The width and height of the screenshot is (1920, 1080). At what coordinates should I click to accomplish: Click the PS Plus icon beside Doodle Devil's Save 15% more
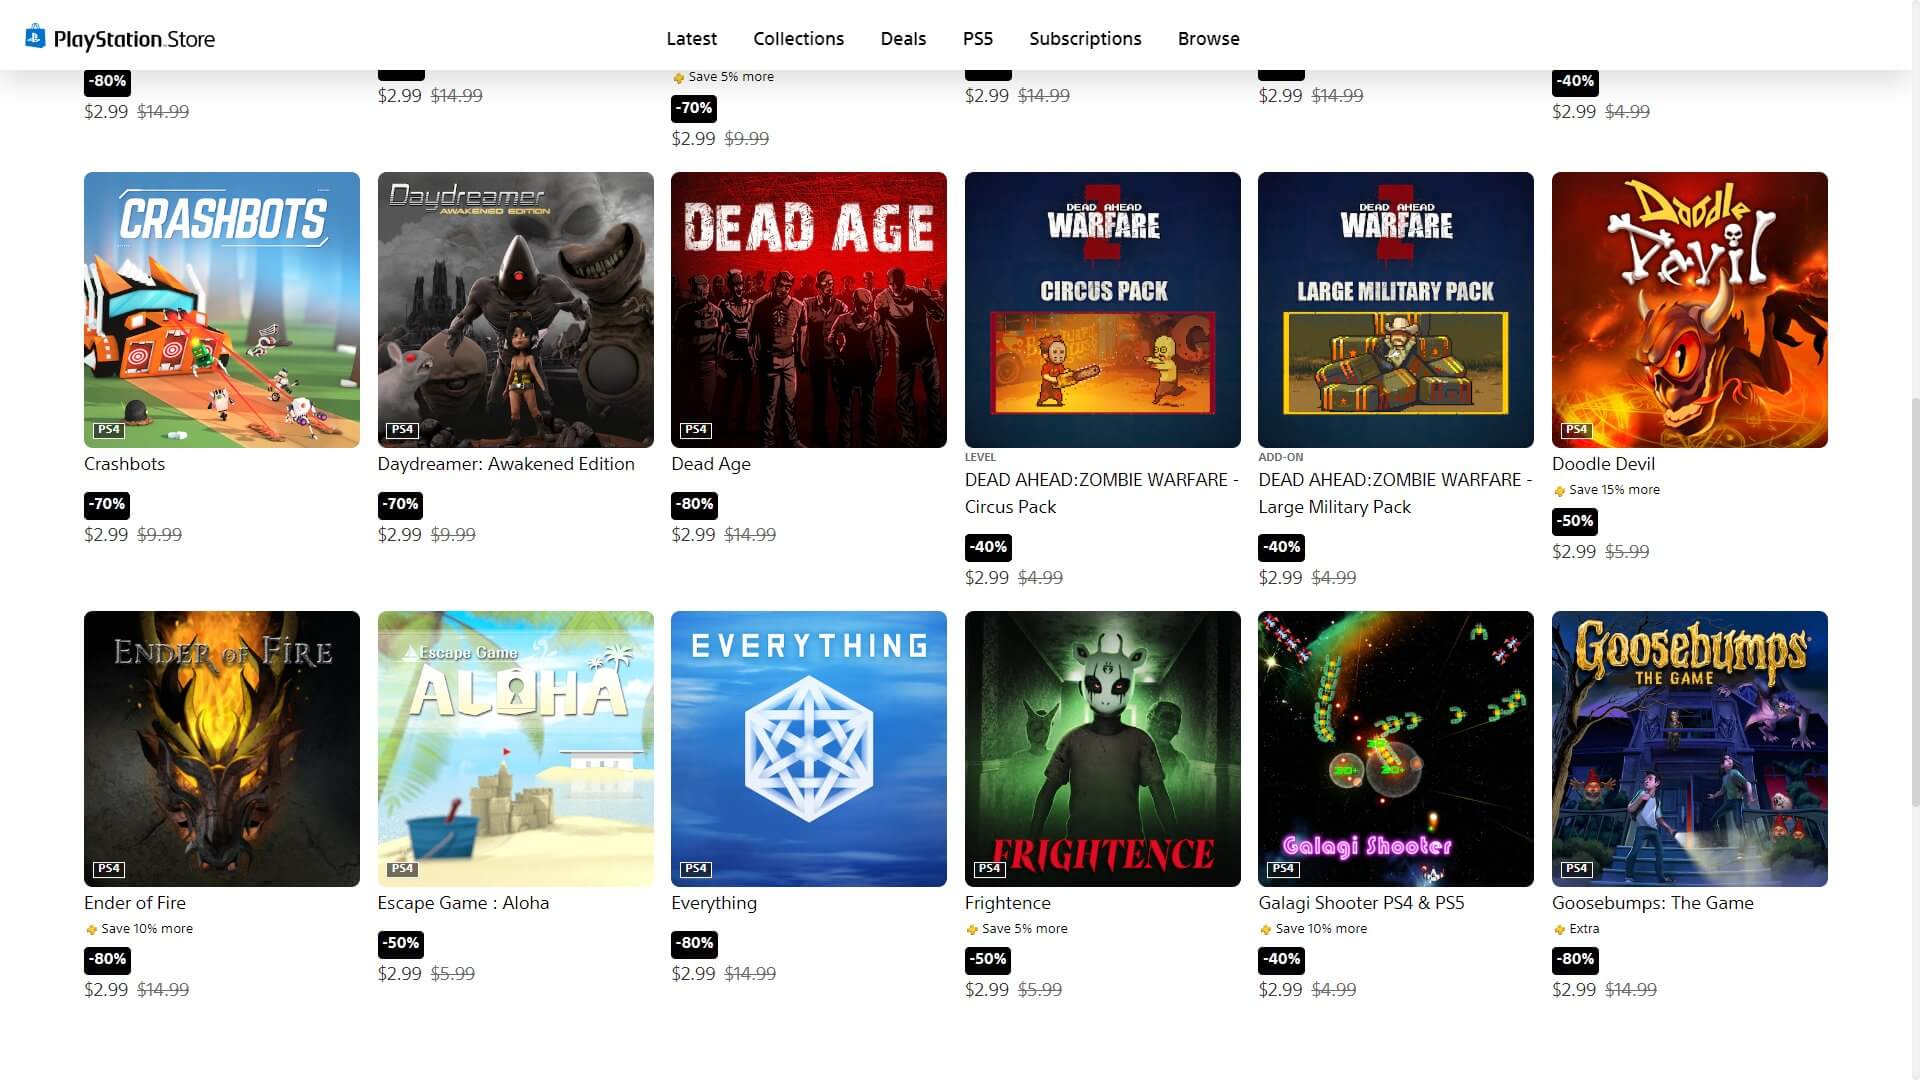click(x=1559, y=491)
